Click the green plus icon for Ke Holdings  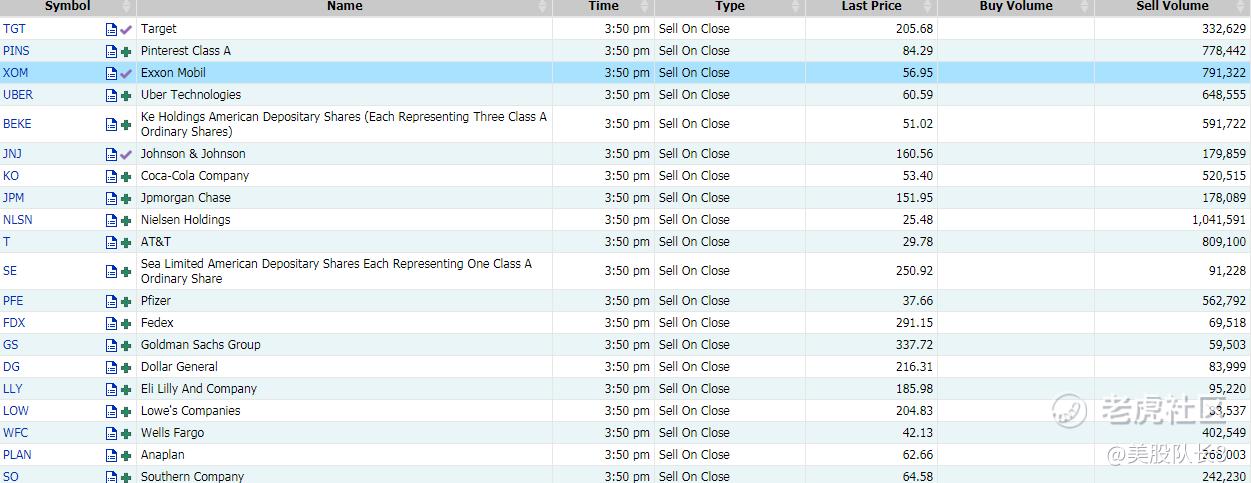click(x=126, y=125)
